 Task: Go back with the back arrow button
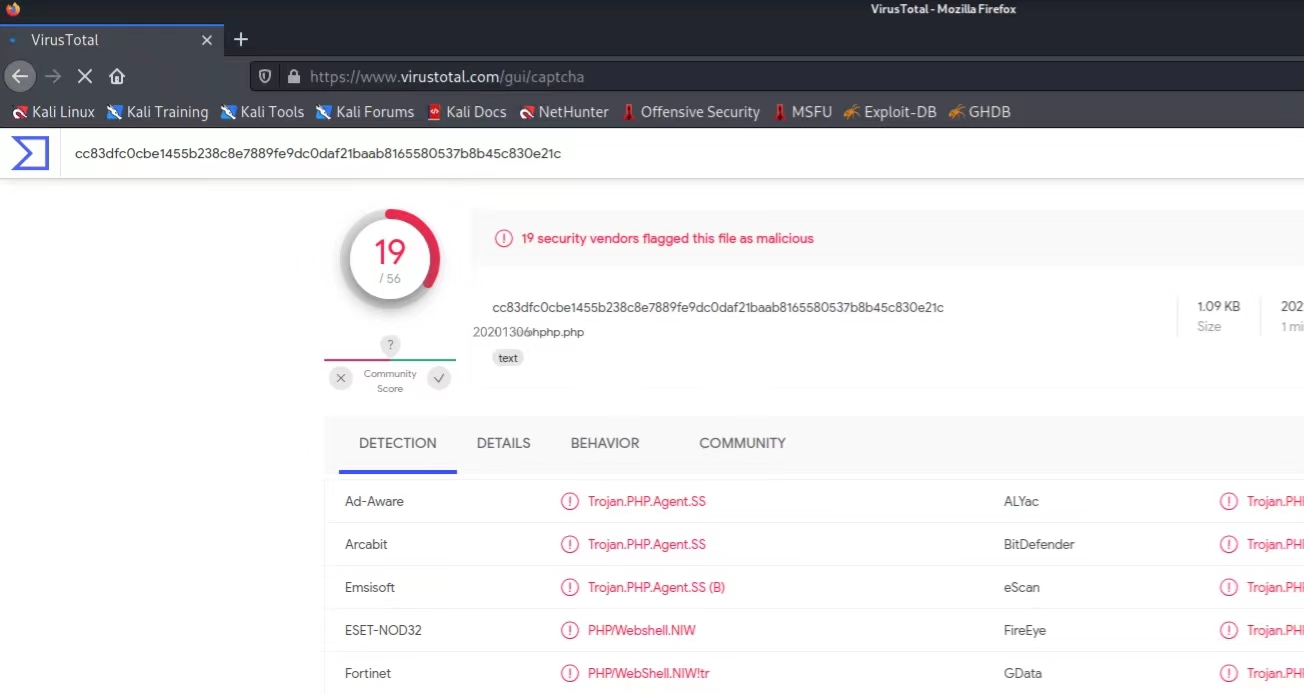pos(20,76)
